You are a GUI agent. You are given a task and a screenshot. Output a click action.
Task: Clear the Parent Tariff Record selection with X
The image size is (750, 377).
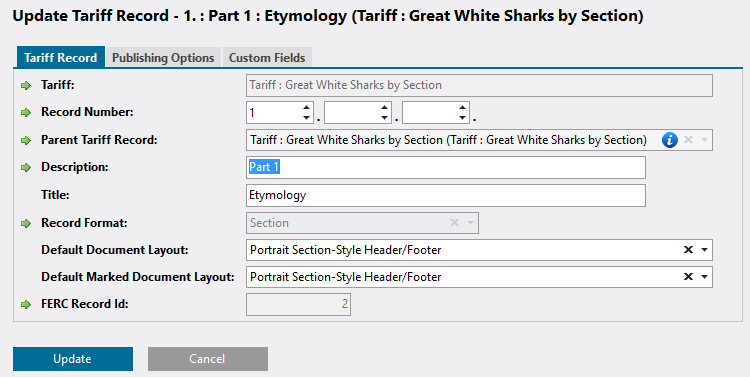[688, 140]
